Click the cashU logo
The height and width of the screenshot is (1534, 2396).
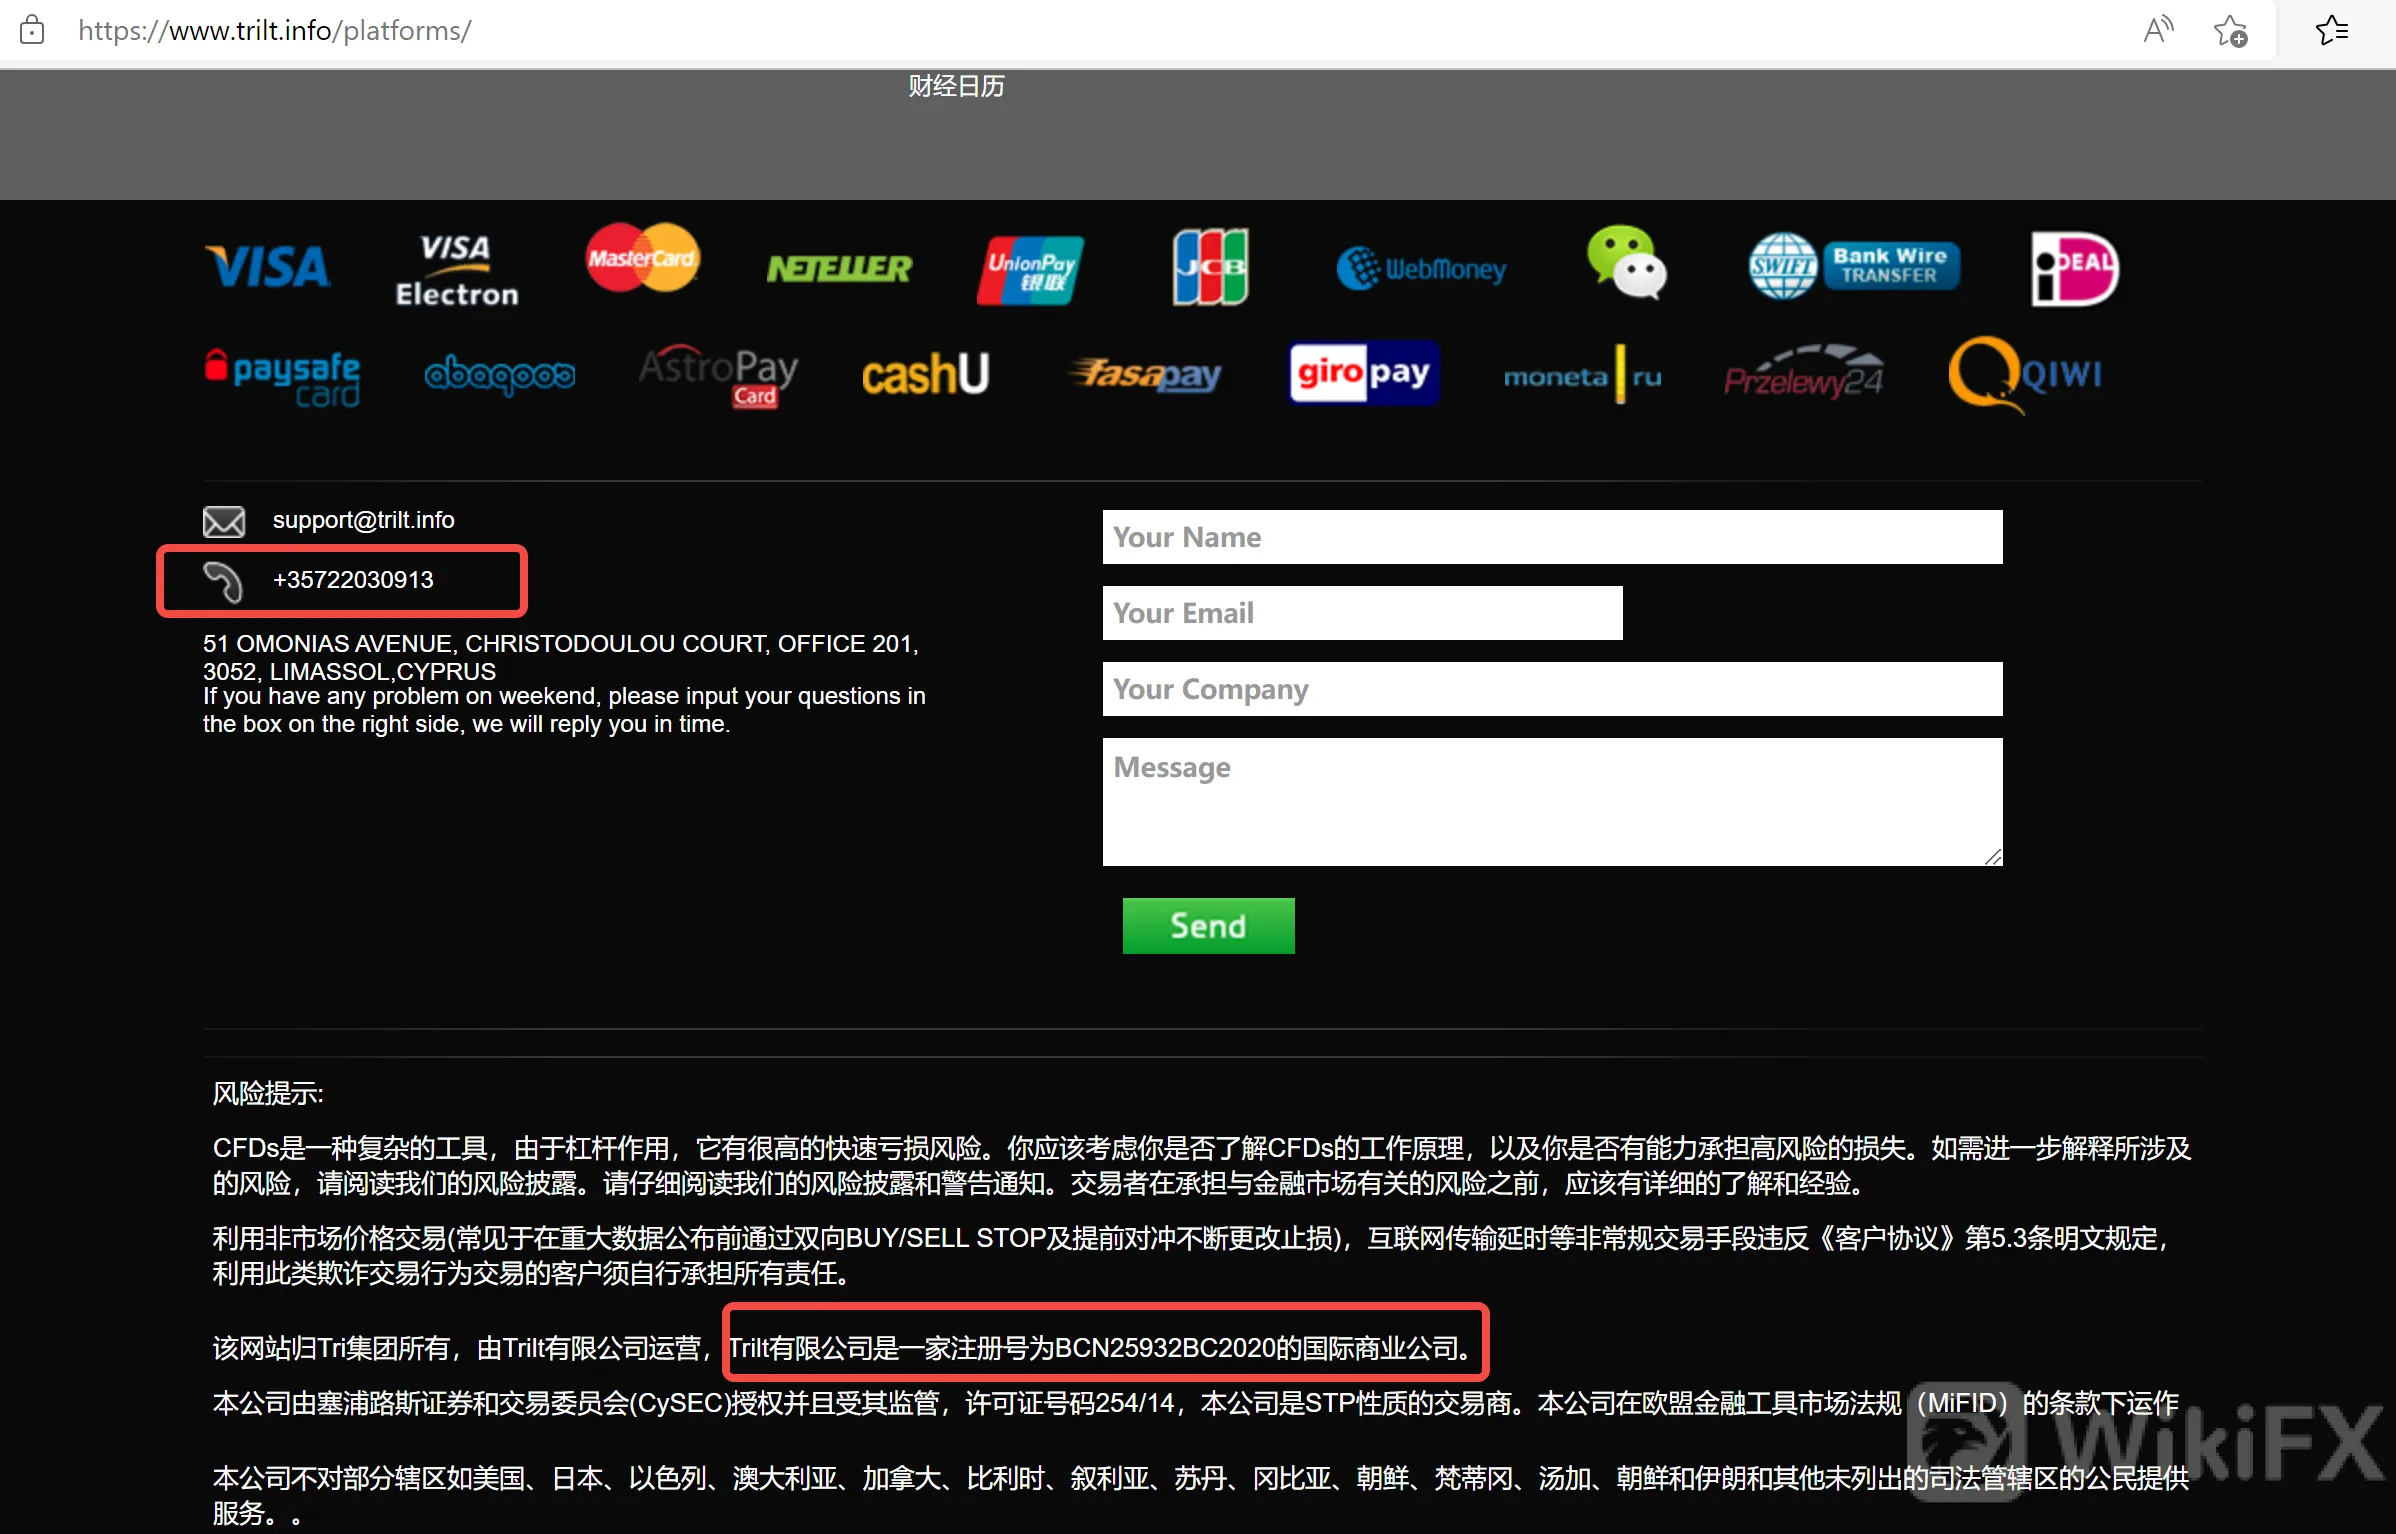coord(926,374)
